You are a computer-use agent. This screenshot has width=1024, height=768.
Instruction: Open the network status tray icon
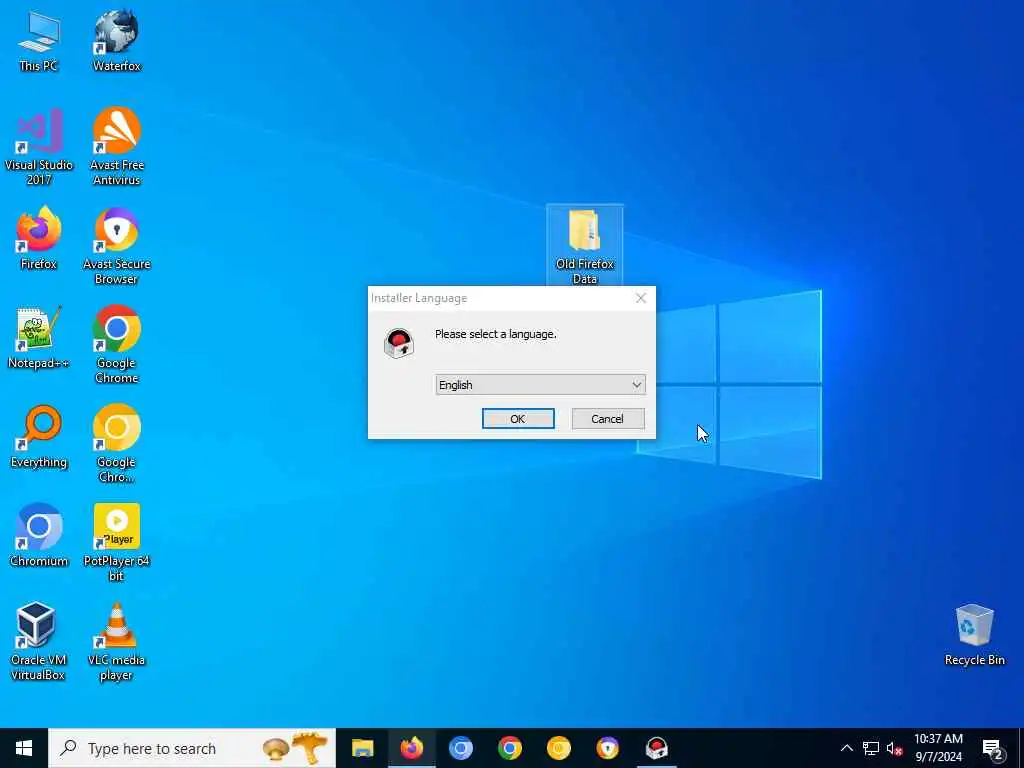871,748
